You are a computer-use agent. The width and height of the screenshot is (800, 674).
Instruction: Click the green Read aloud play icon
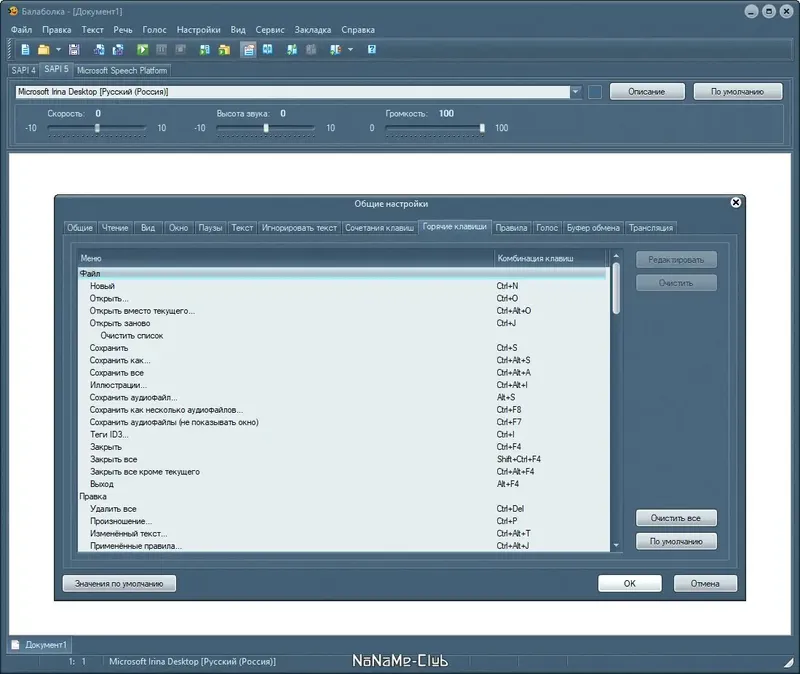click(x=142, y=49)
